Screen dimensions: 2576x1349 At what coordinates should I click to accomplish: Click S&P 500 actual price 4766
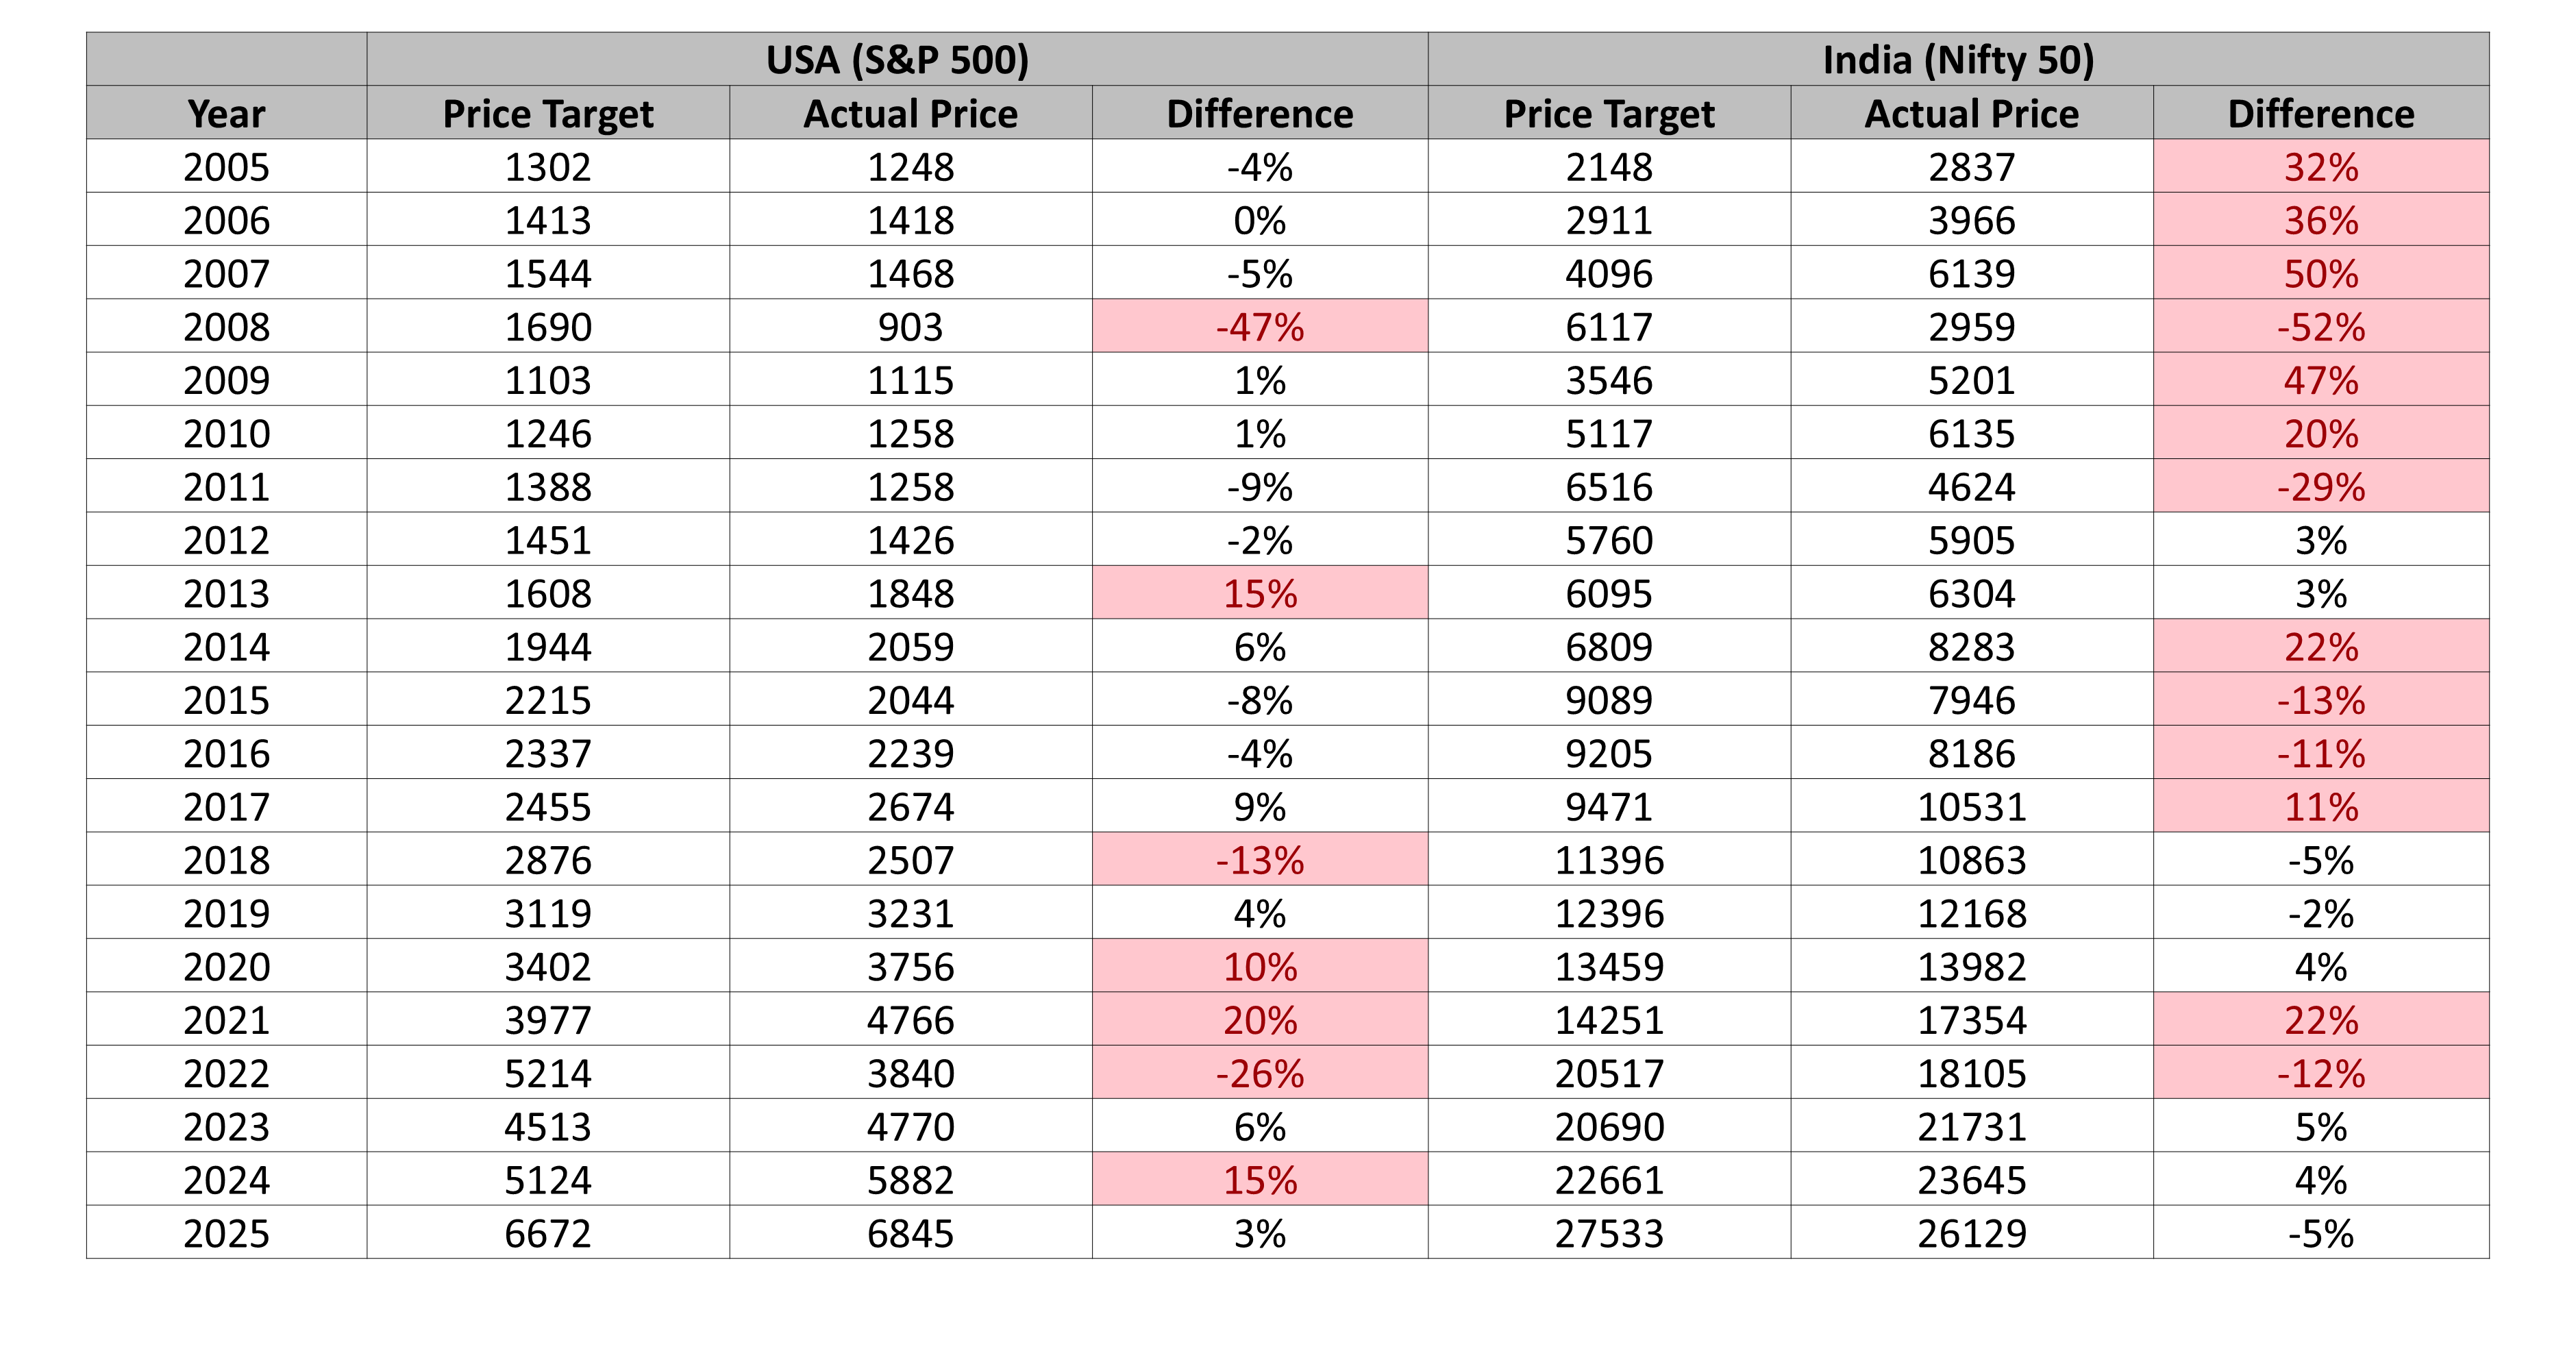coord(910,1020)
